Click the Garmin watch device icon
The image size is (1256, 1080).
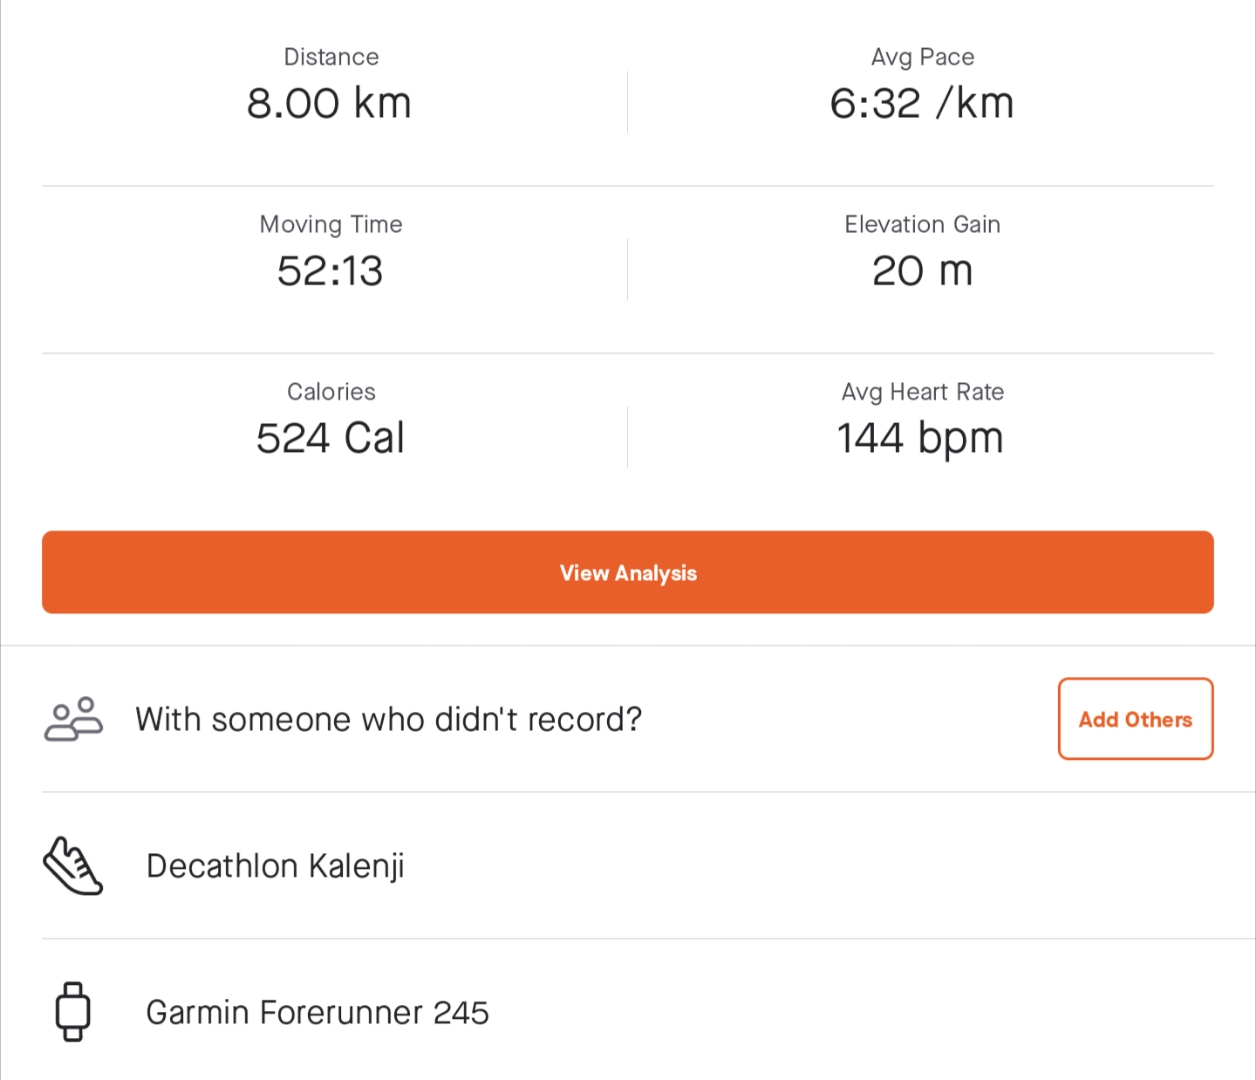coord(72,1012)
